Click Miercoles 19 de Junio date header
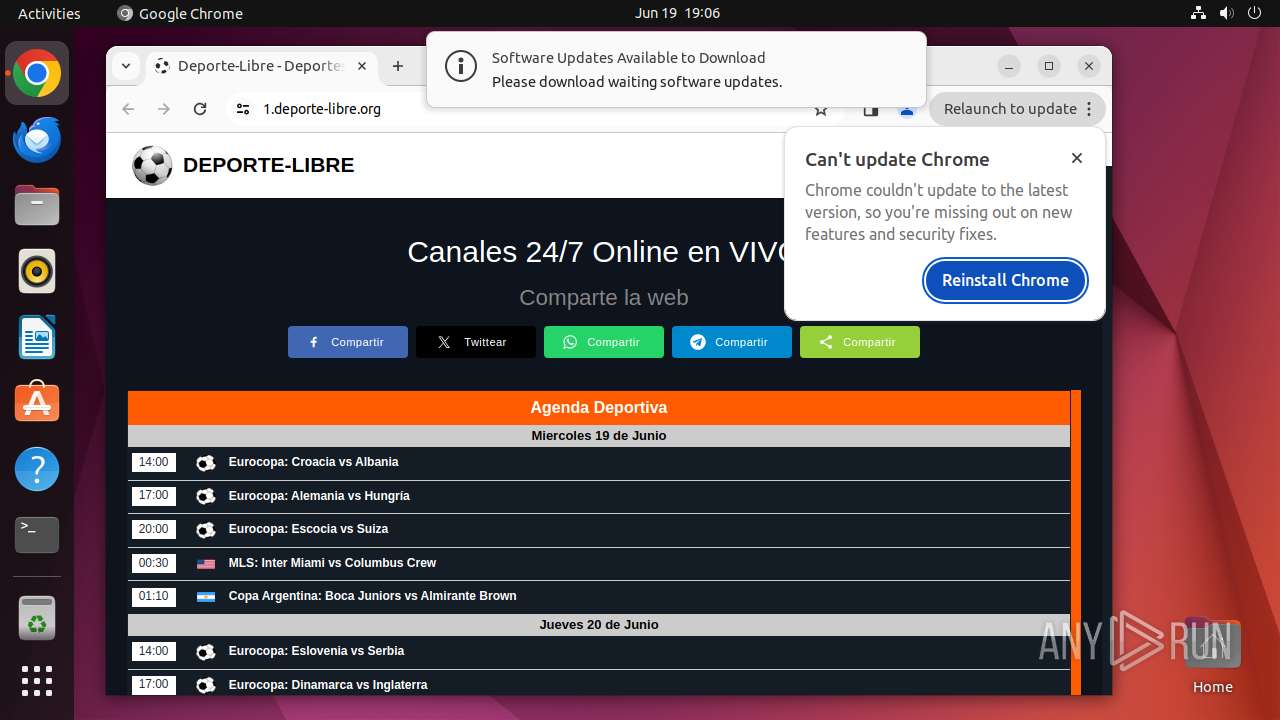The image size is (1280, 720). [x=599, y=436]
